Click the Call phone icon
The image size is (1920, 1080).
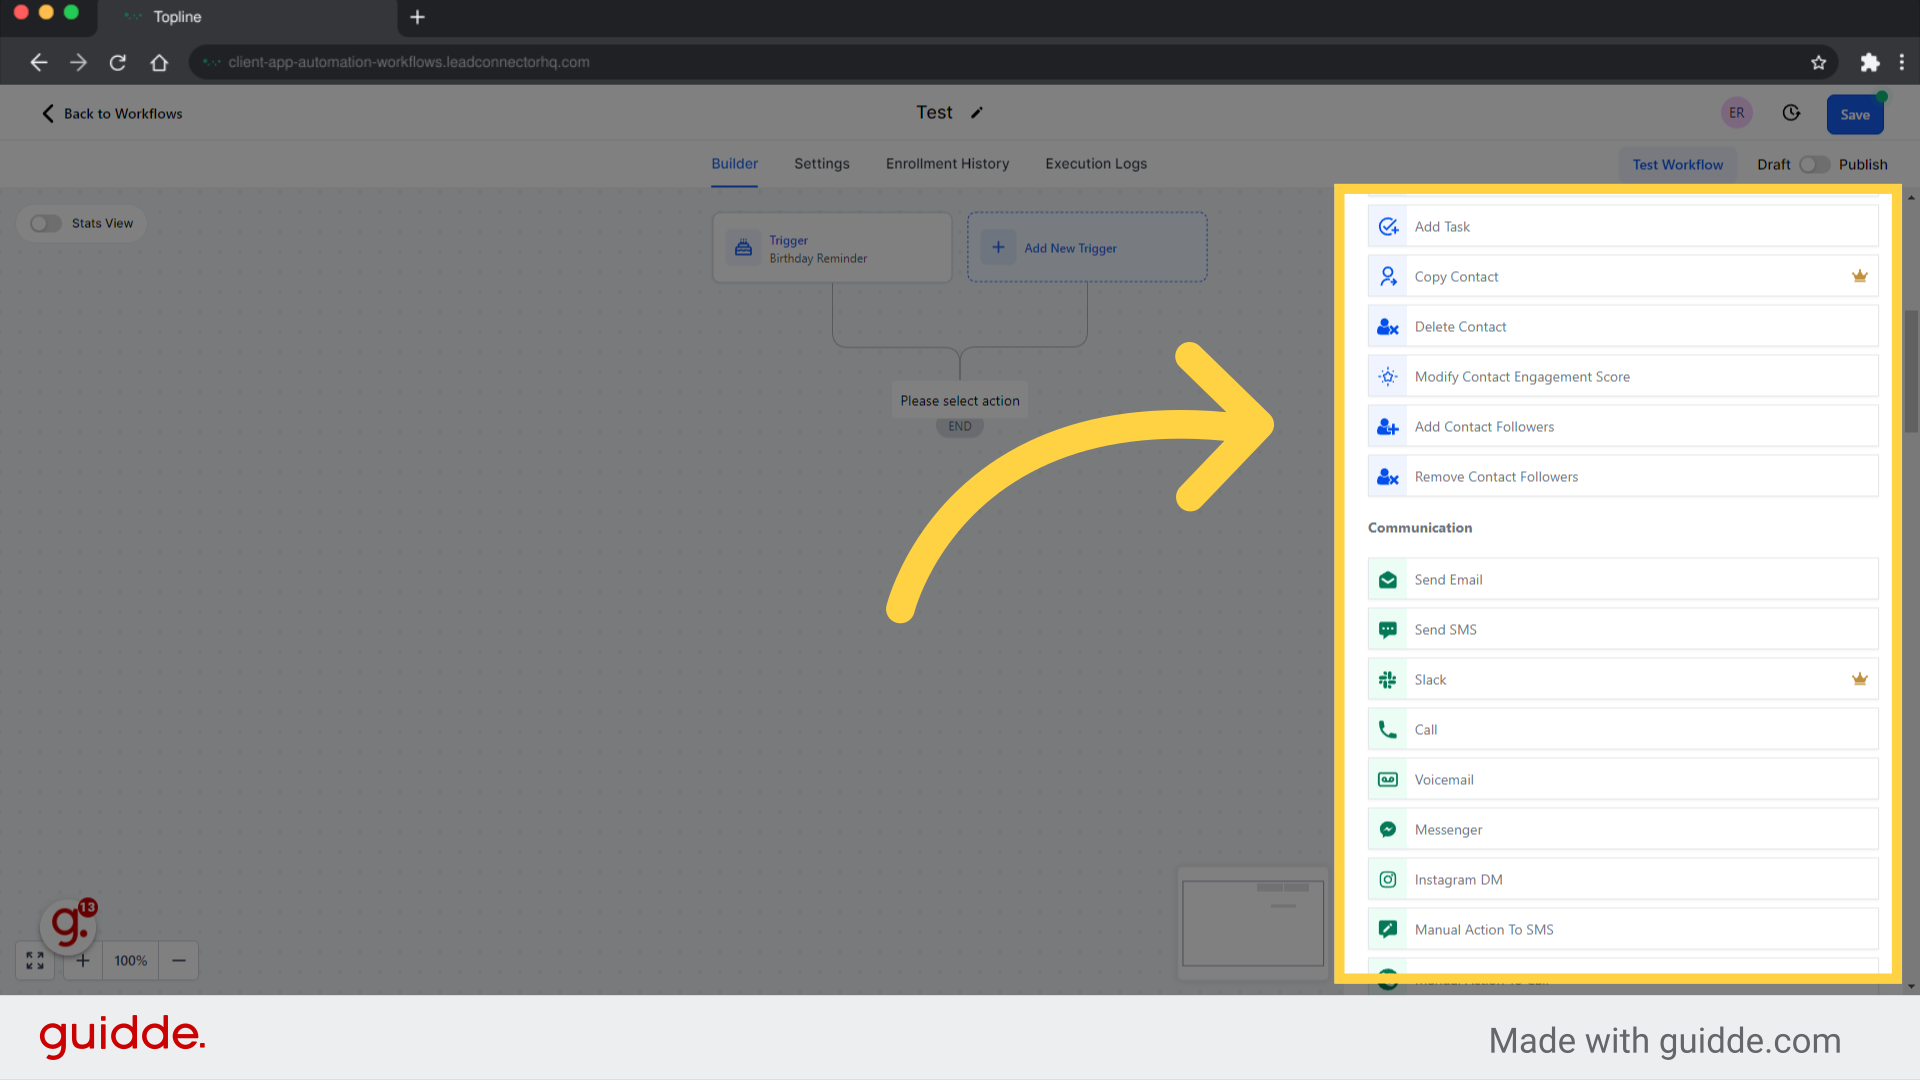[1388, 730]
